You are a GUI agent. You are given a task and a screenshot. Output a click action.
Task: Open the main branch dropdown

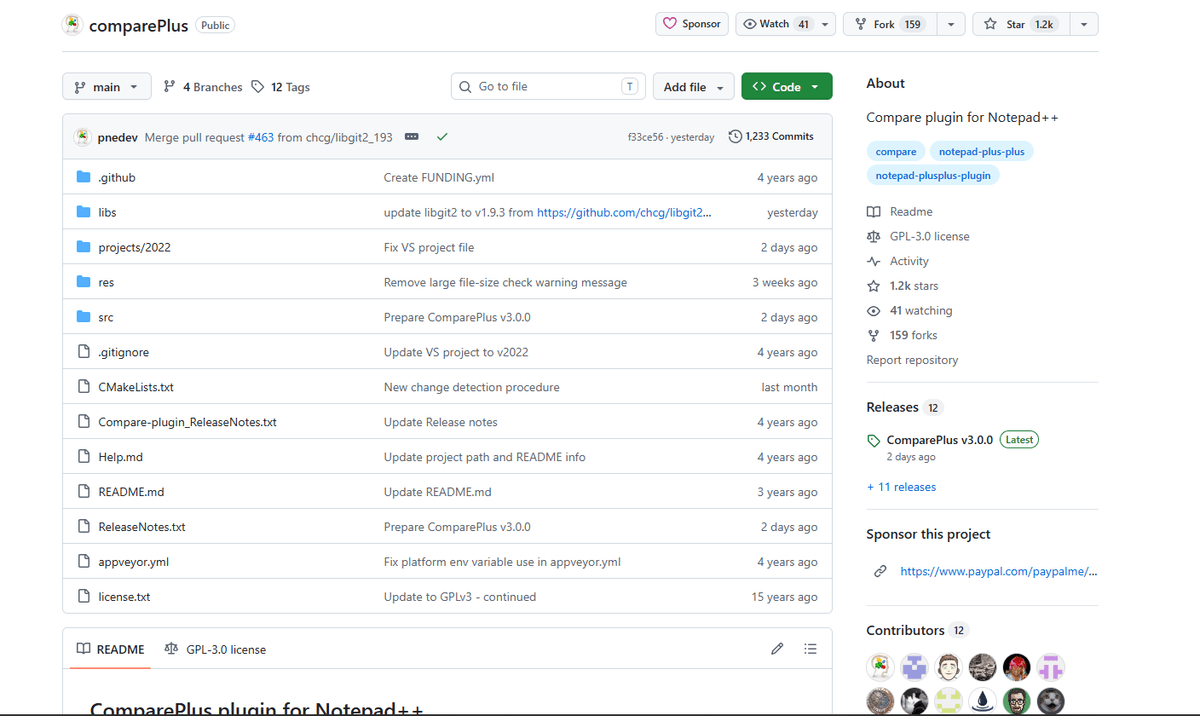107,87
